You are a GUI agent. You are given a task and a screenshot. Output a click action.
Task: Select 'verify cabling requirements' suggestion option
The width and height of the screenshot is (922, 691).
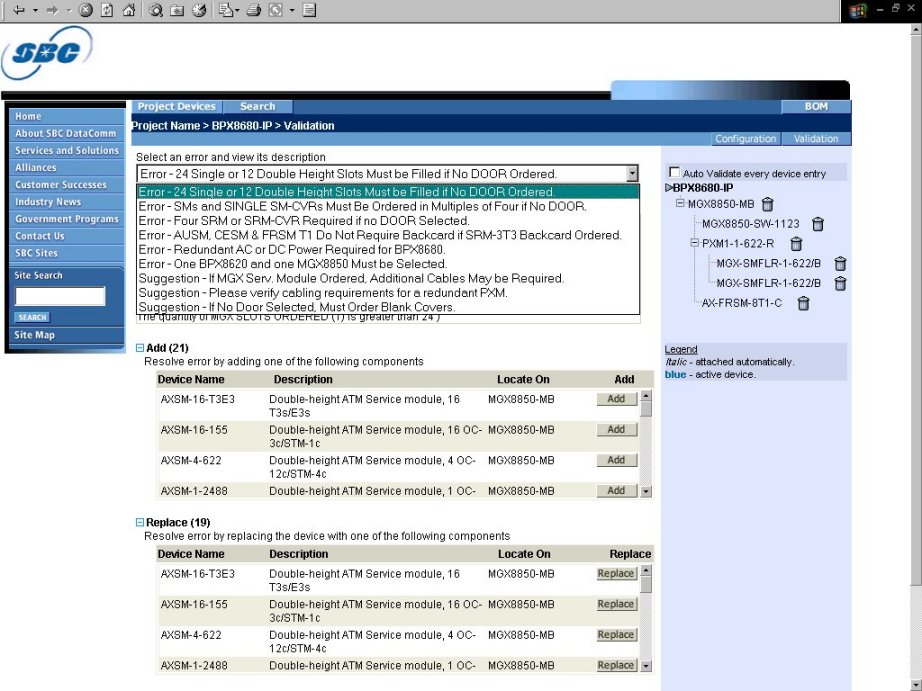point(388,293)
